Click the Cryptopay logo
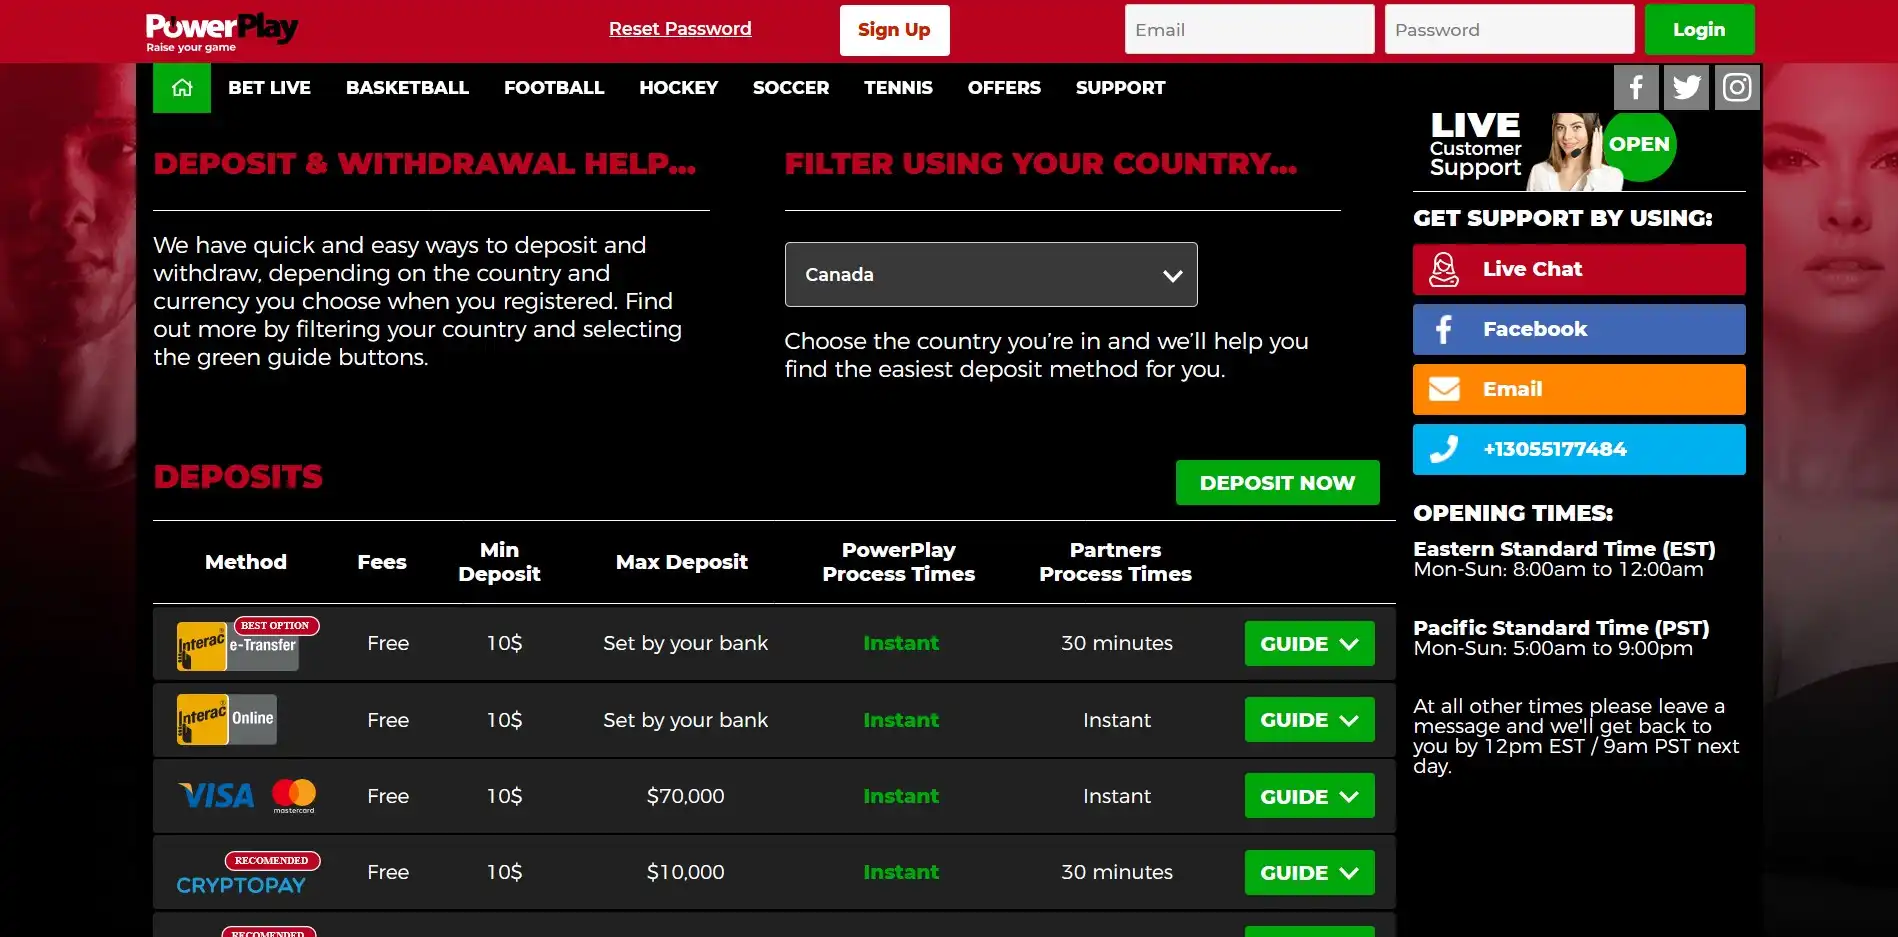This screenshot has height=937, width=1898. (241, 884)
